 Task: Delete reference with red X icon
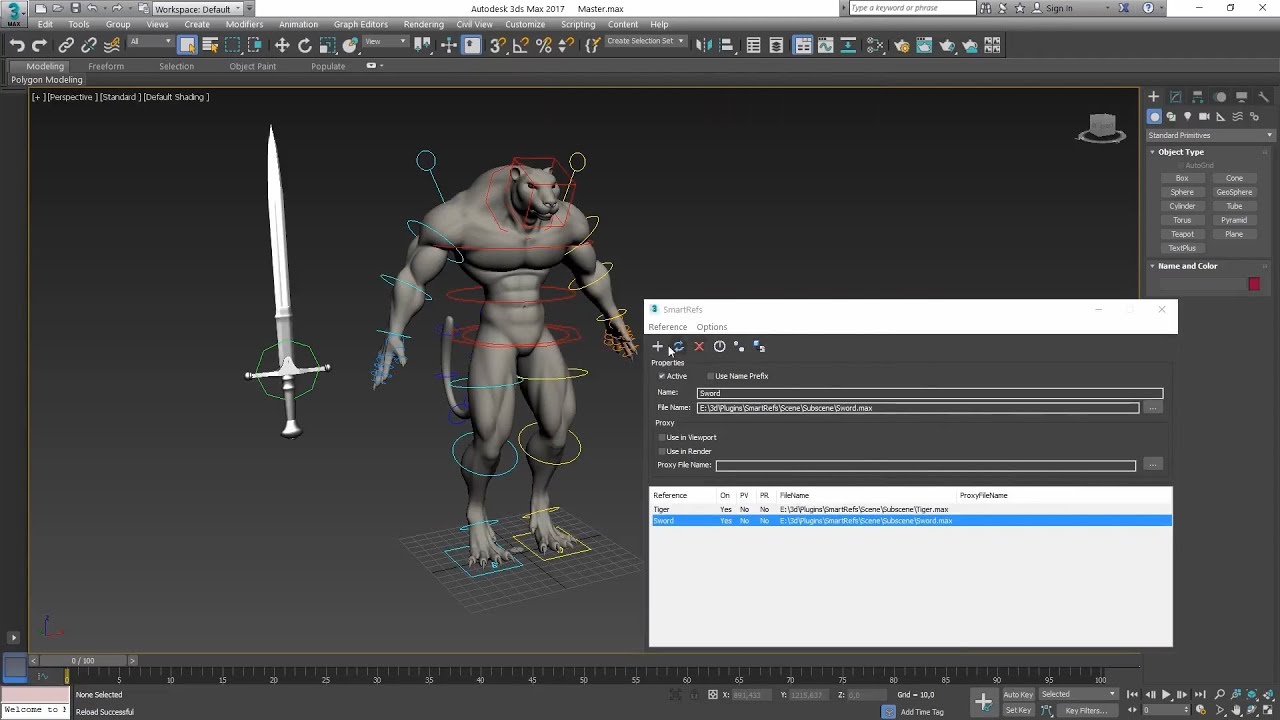[x=699, y=347]
